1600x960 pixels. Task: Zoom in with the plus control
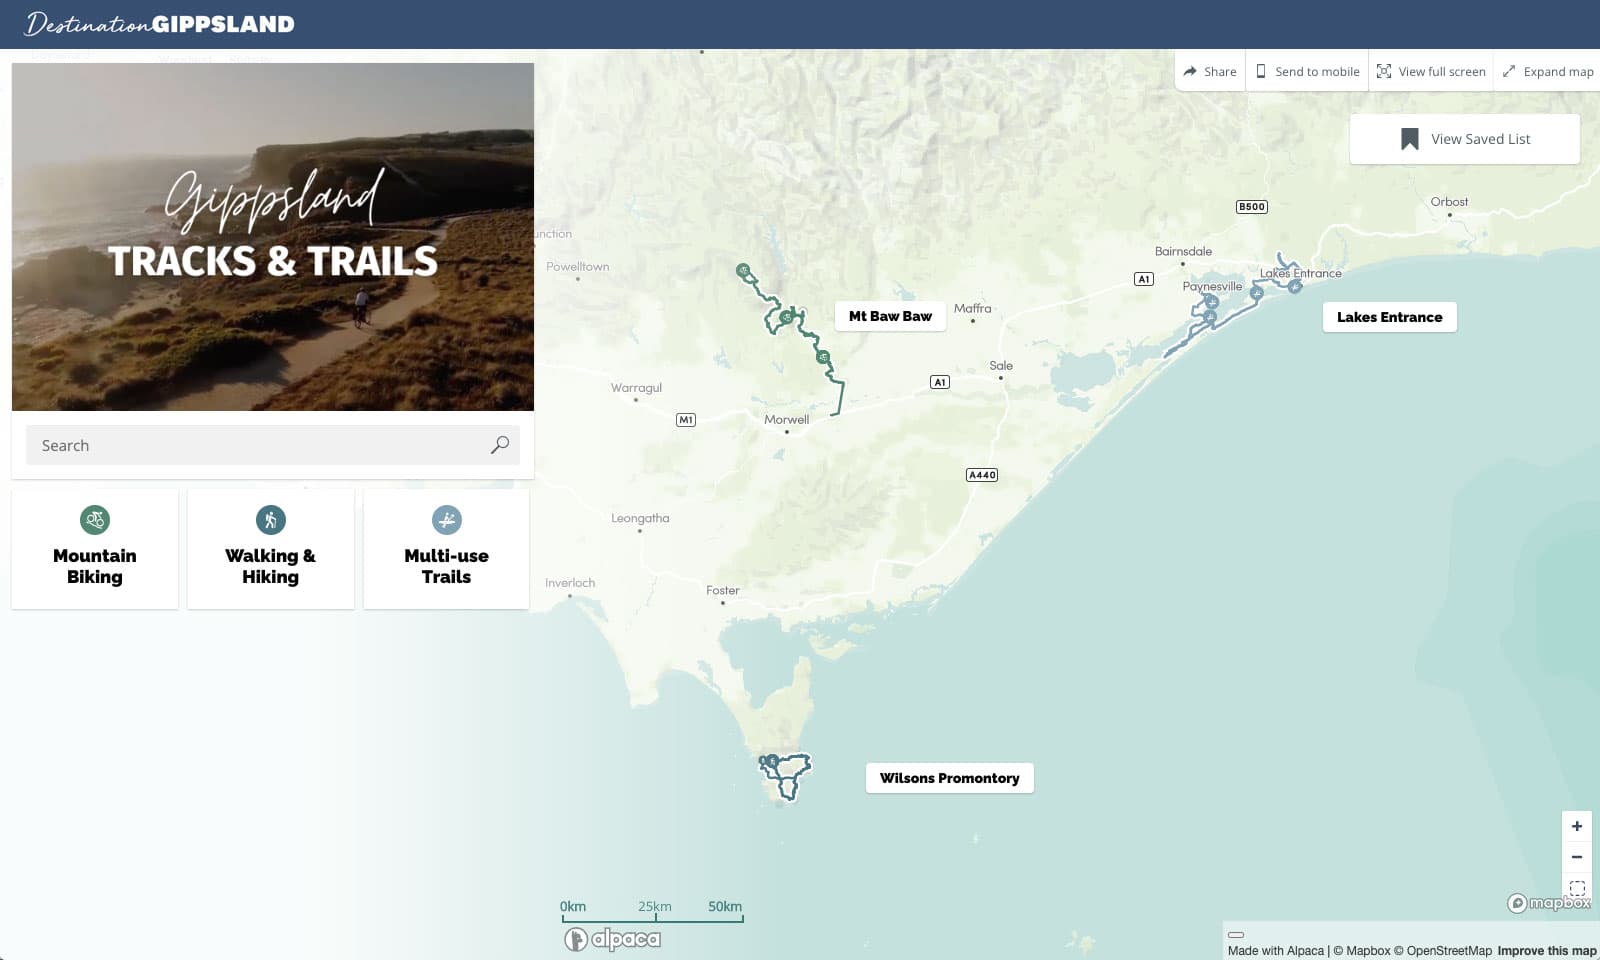(1577, 825)
